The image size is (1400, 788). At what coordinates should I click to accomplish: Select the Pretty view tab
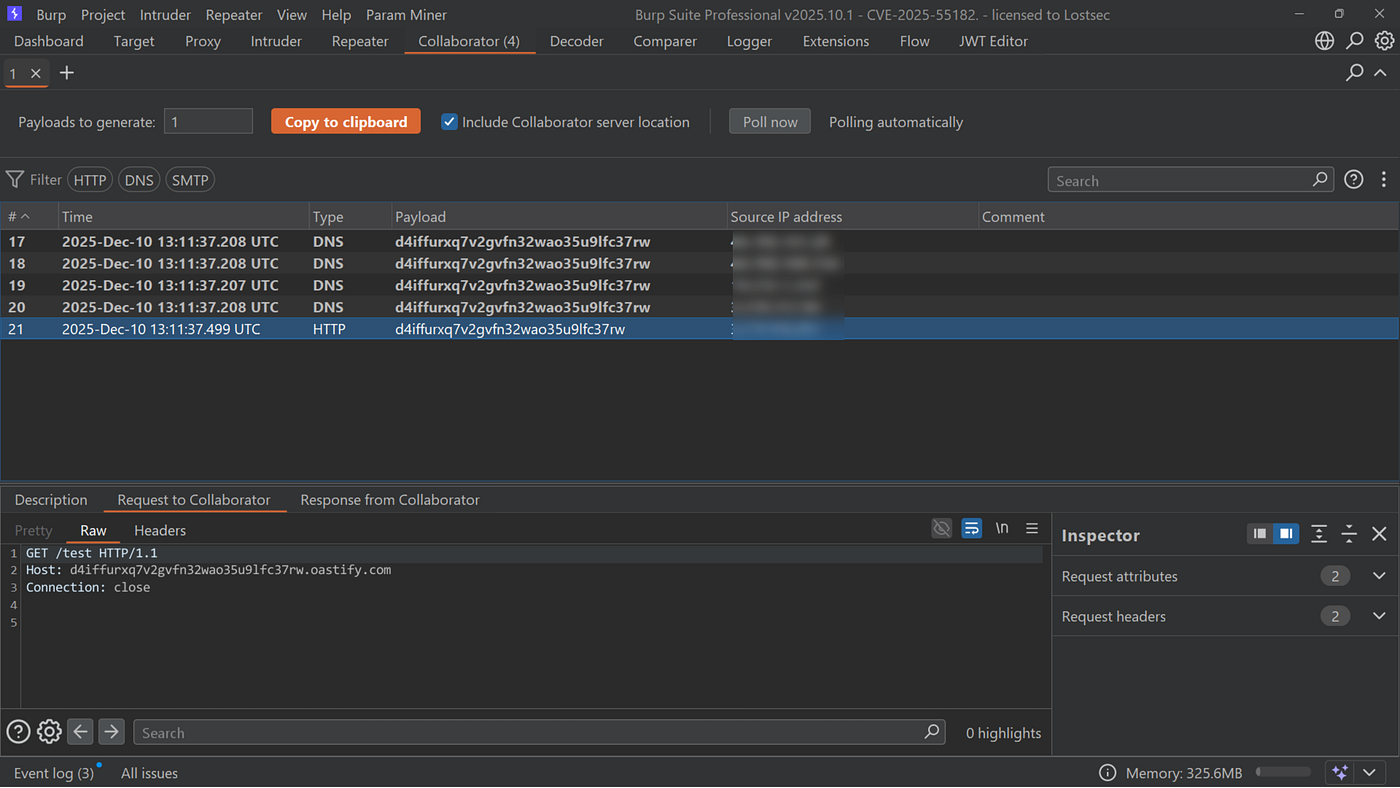point(33,530)
